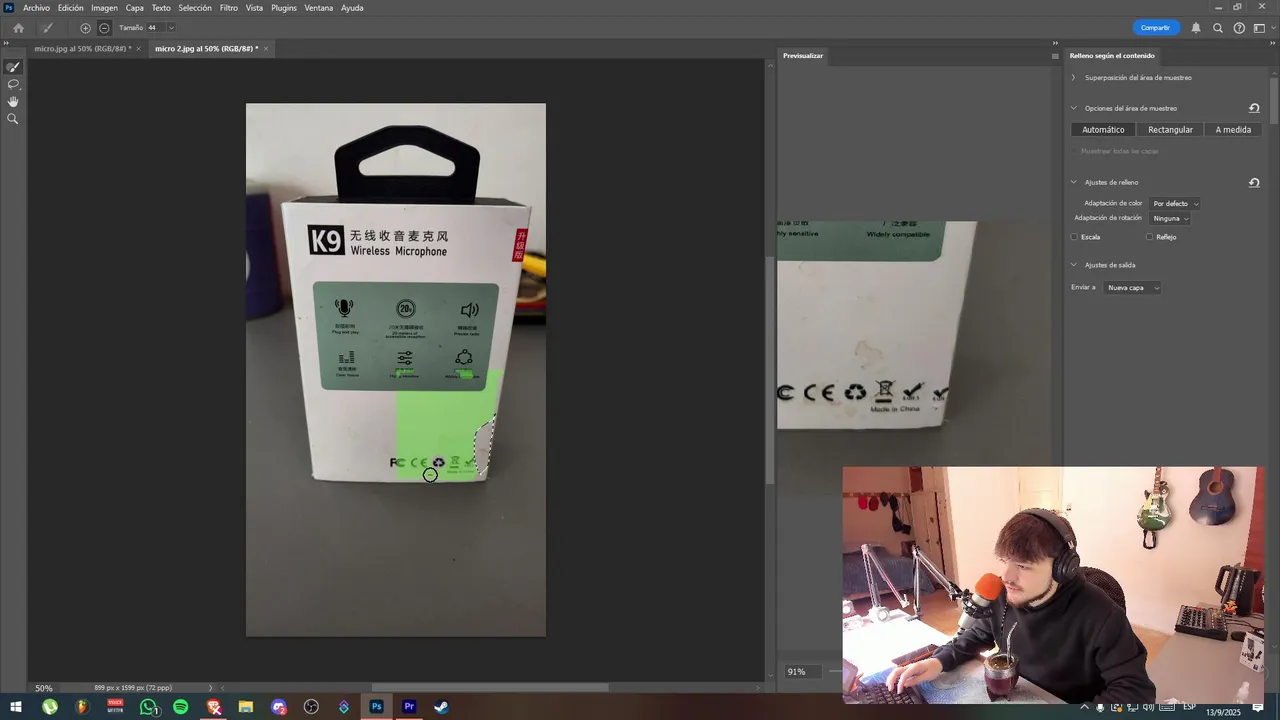1280x720 pixels.
Task: Click the Tamaño value field
Action: pyautogui.click(x=155, y=28)
